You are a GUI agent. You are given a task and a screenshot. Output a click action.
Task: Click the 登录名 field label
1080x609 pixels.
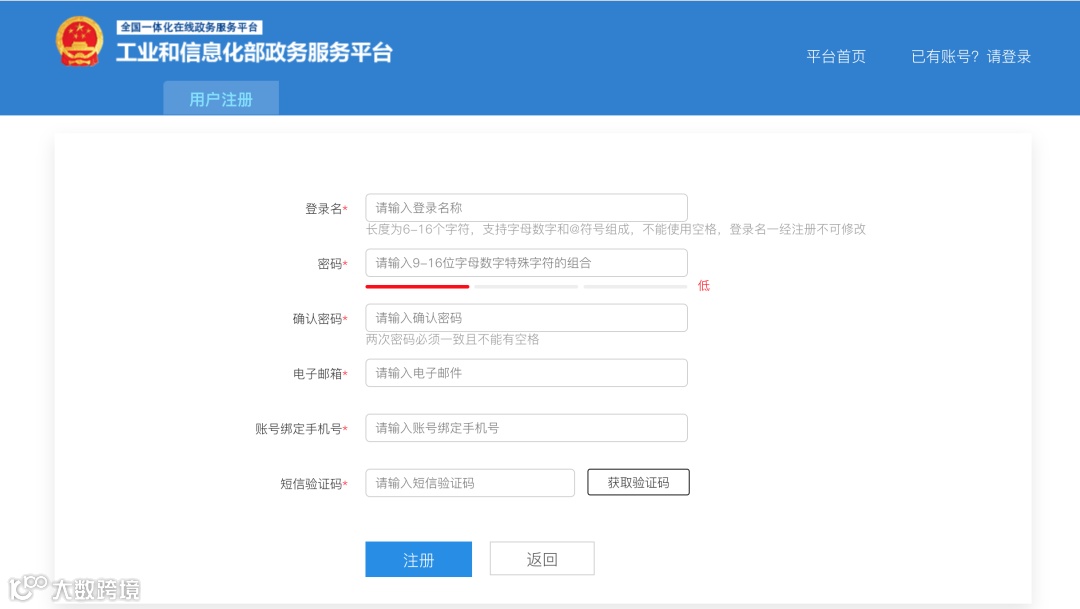(326, 208)
